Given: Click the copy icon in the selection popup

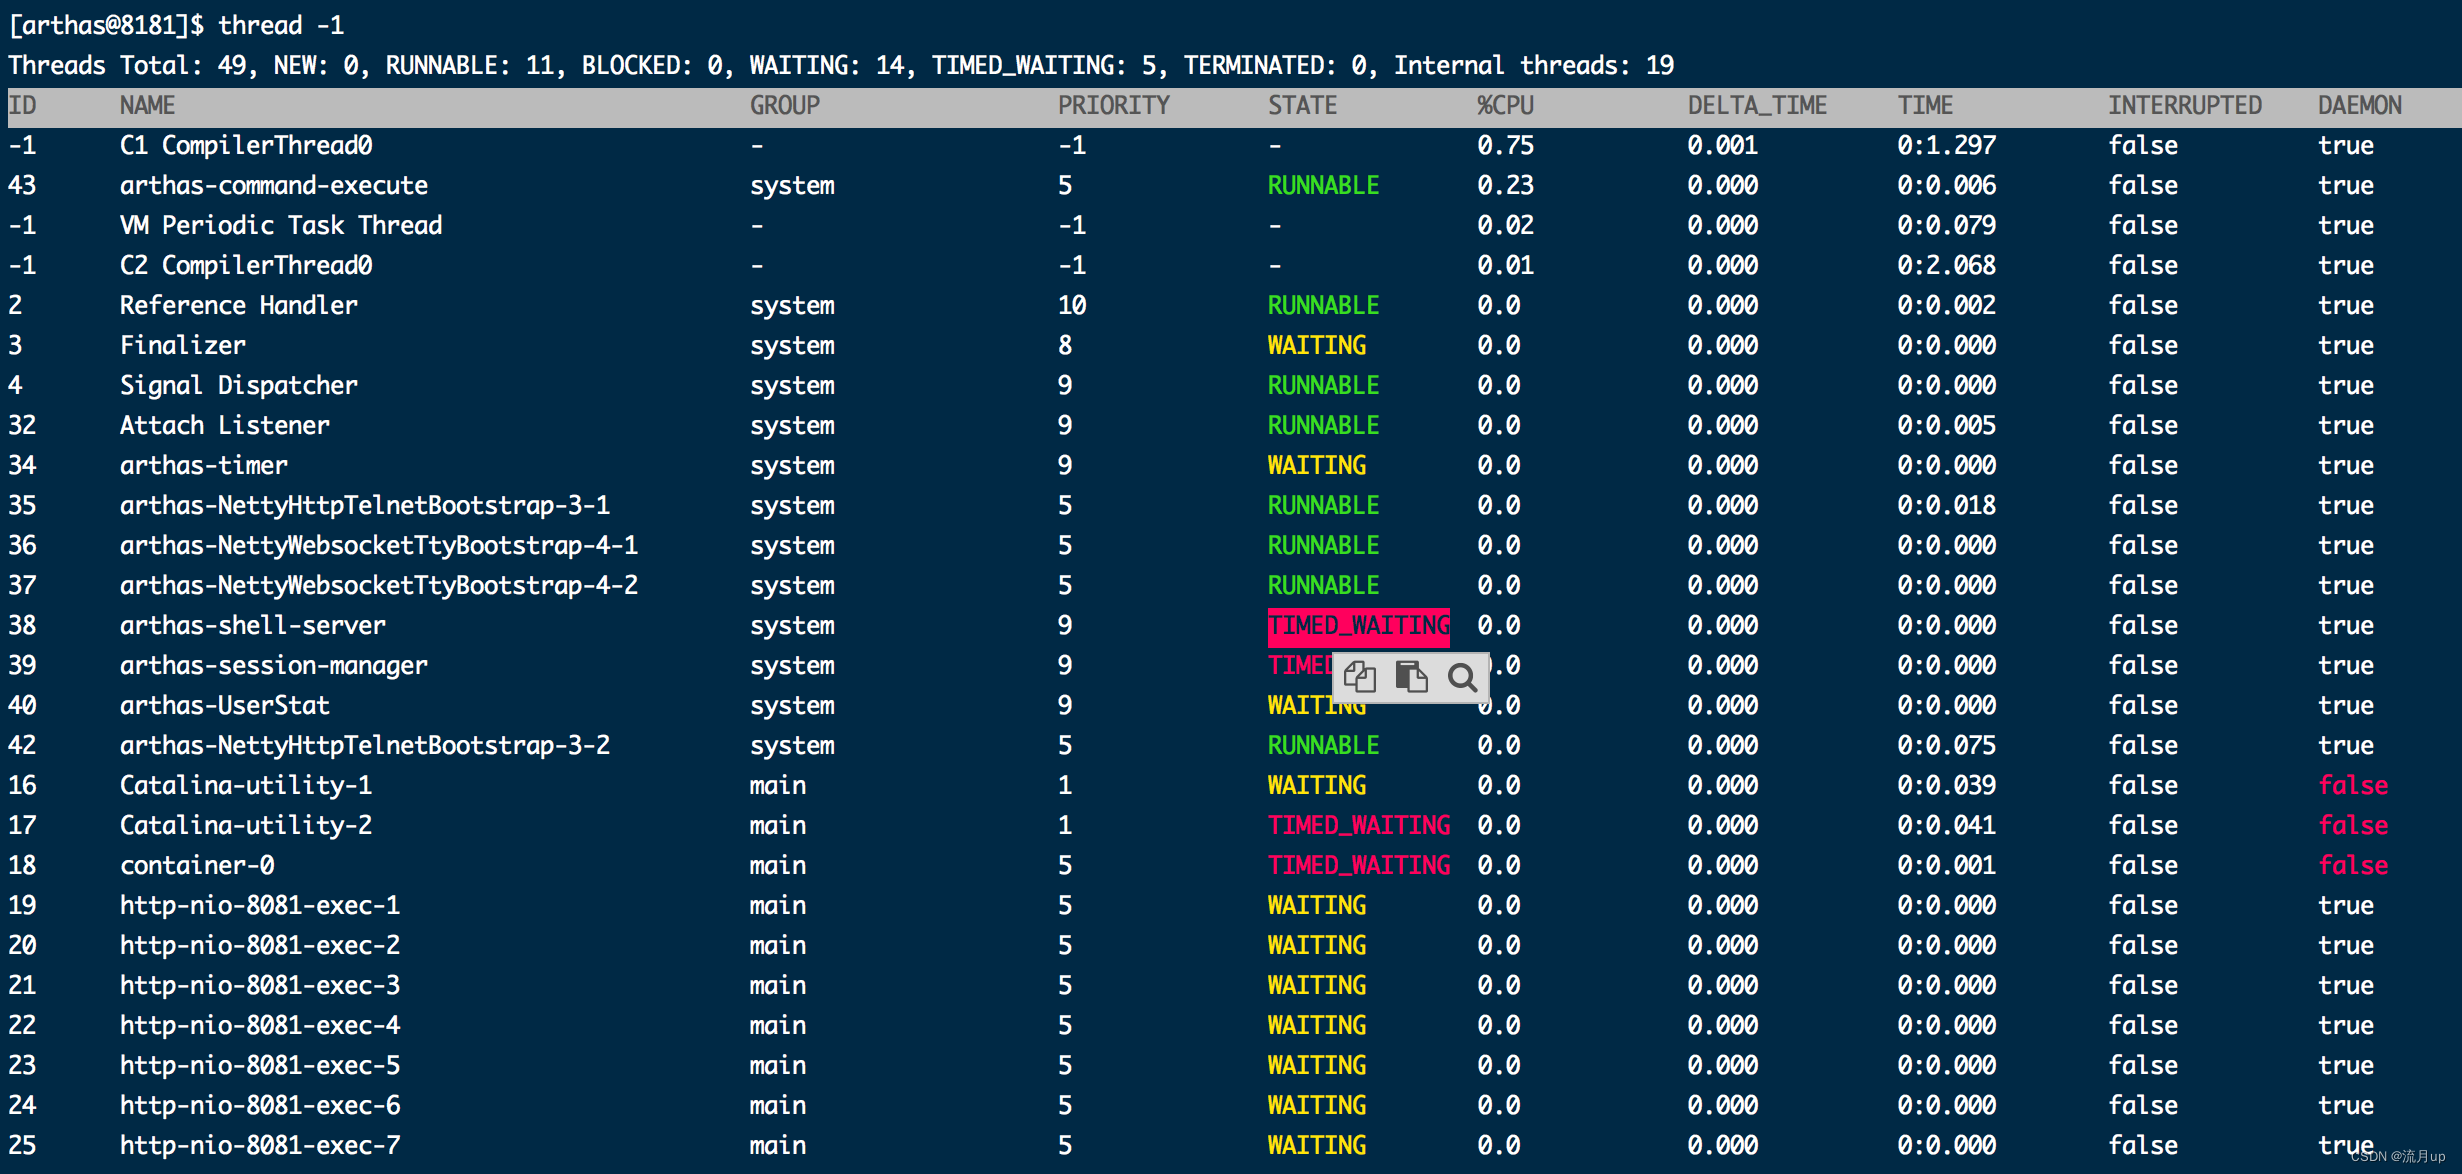Looking at the screenshot, I should (1360, 677).
